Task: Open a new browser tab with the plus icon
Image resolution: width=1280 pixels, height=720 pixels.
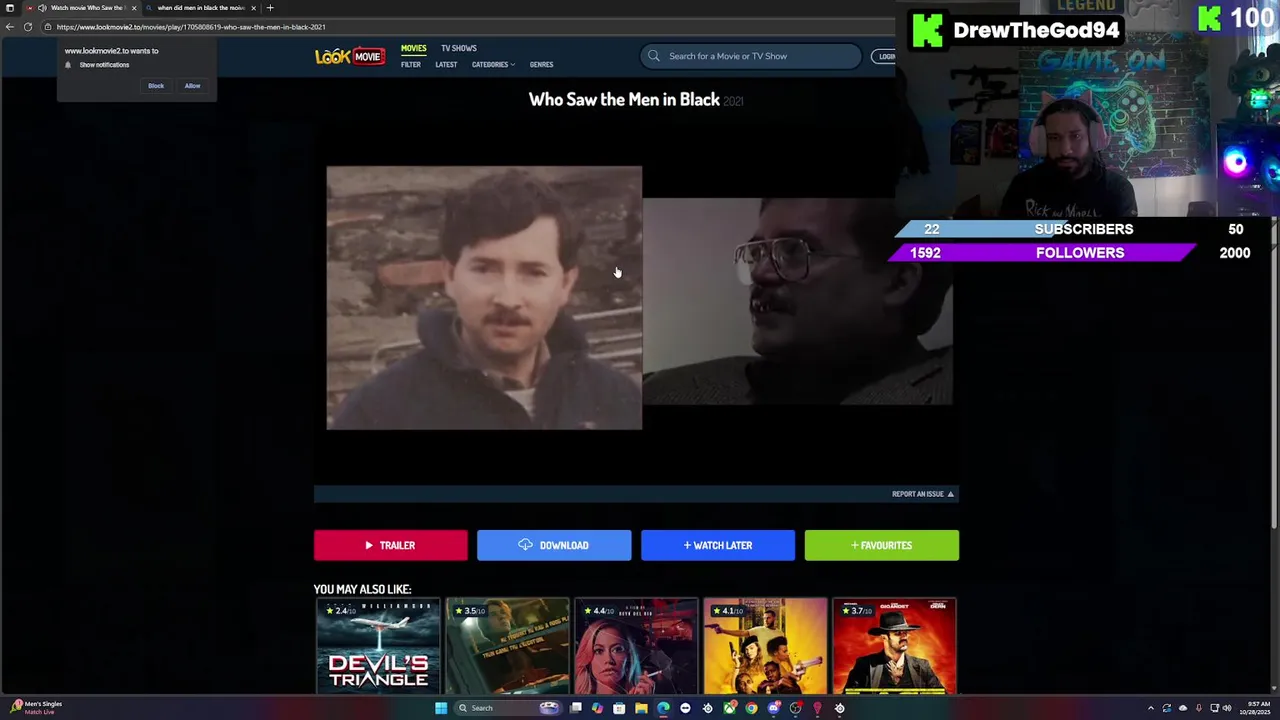Action: (270, 8)
